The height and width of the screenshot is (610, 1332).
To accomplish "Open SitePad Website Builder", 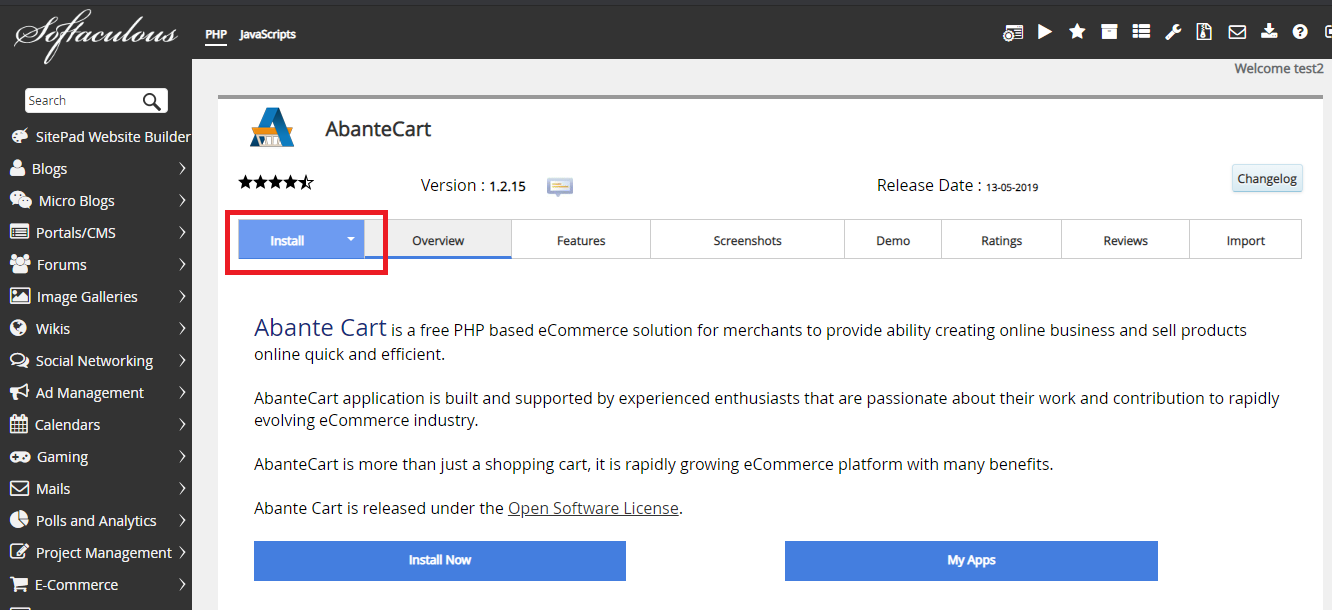I will 100,136.
